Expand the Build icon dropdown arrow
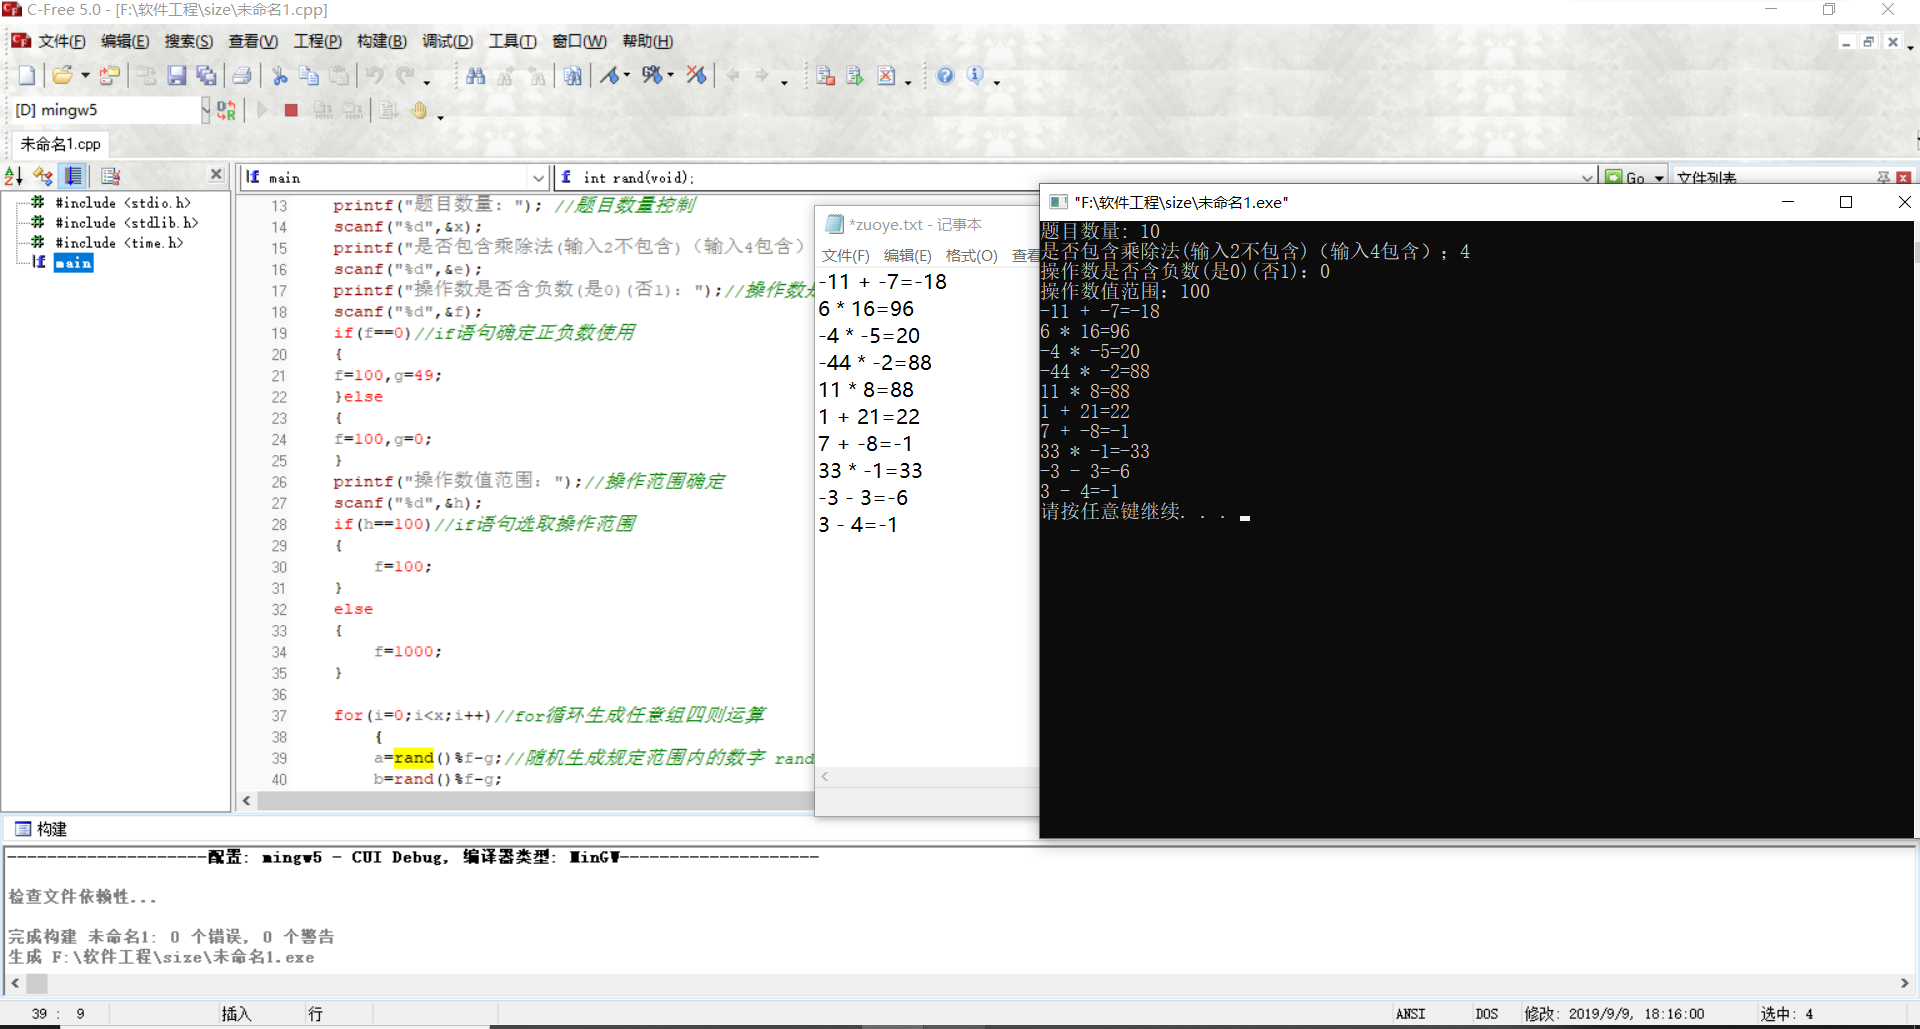Screen dimensions: 1920x1029 670,75
